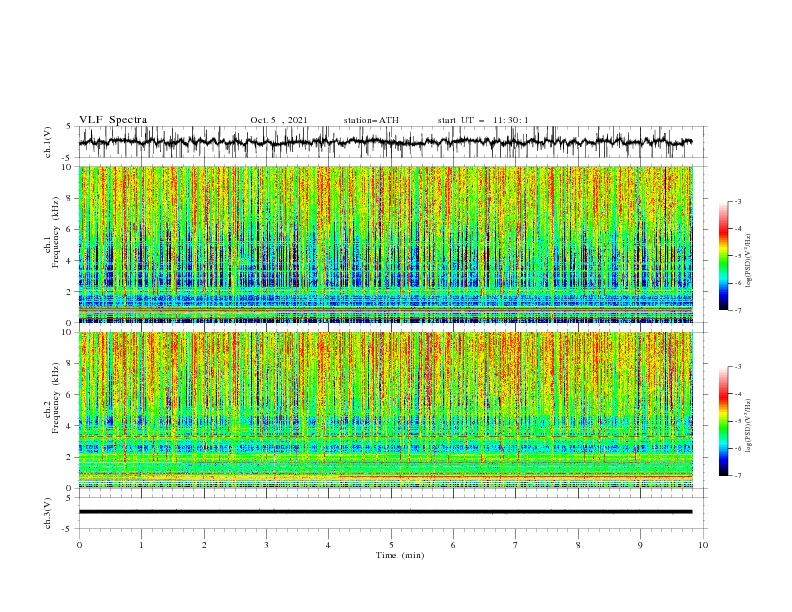Click the 'station=ATH' label

tap(371, 120)
